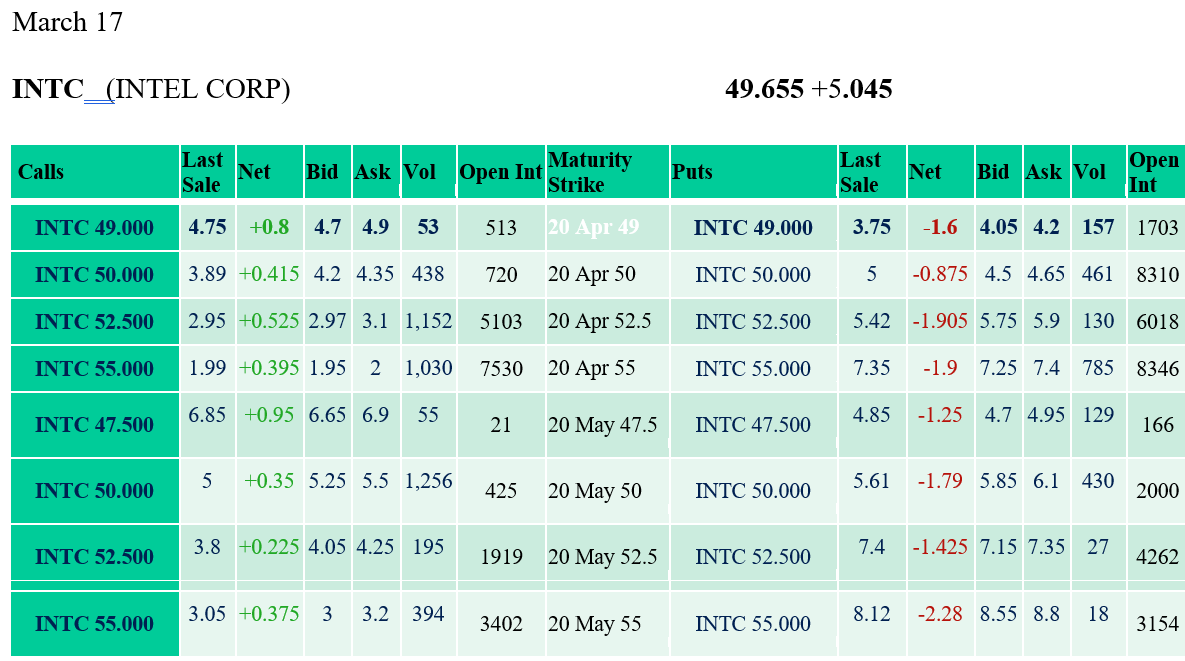Click call last sale value 3.89

(207, 273)
